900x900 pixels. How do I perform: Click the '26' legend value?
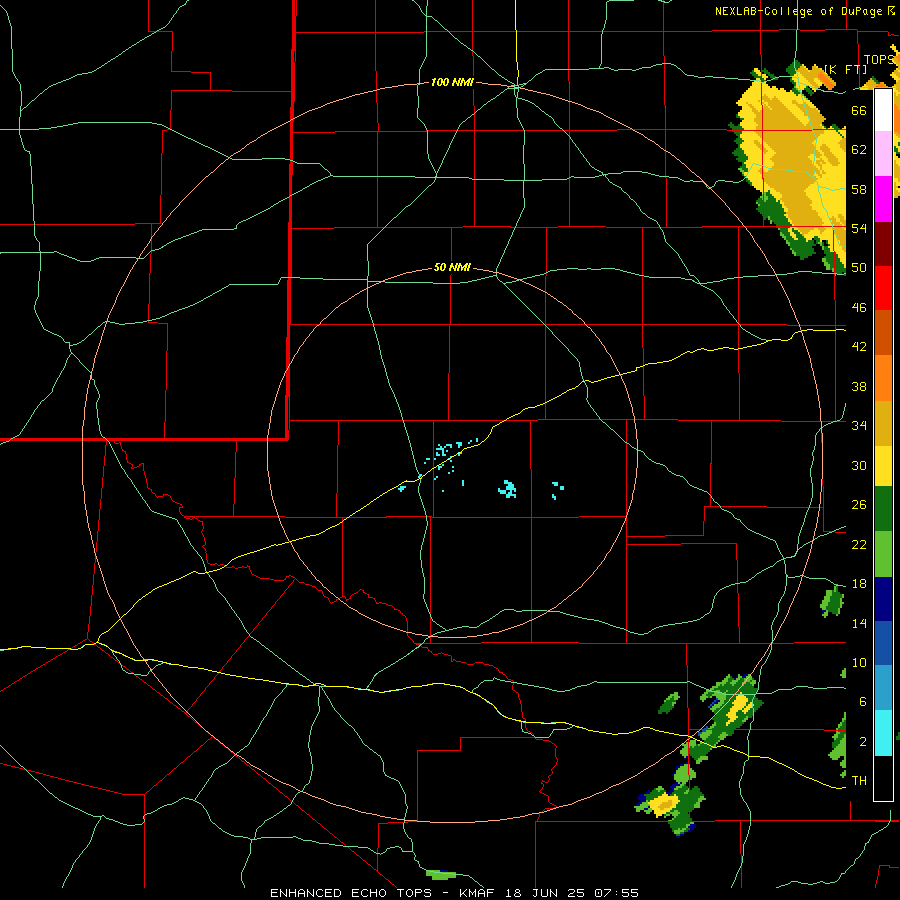tap(859, 505)
